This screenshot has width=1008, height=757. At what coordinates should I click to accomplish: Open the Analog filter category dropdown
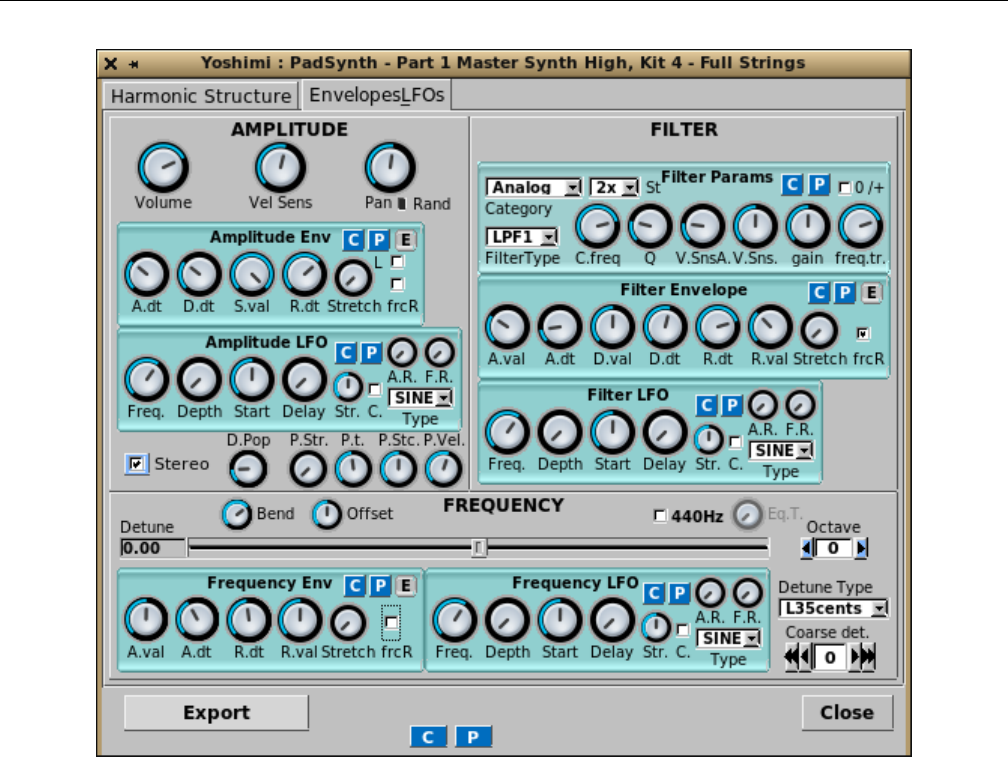point(534,187)
